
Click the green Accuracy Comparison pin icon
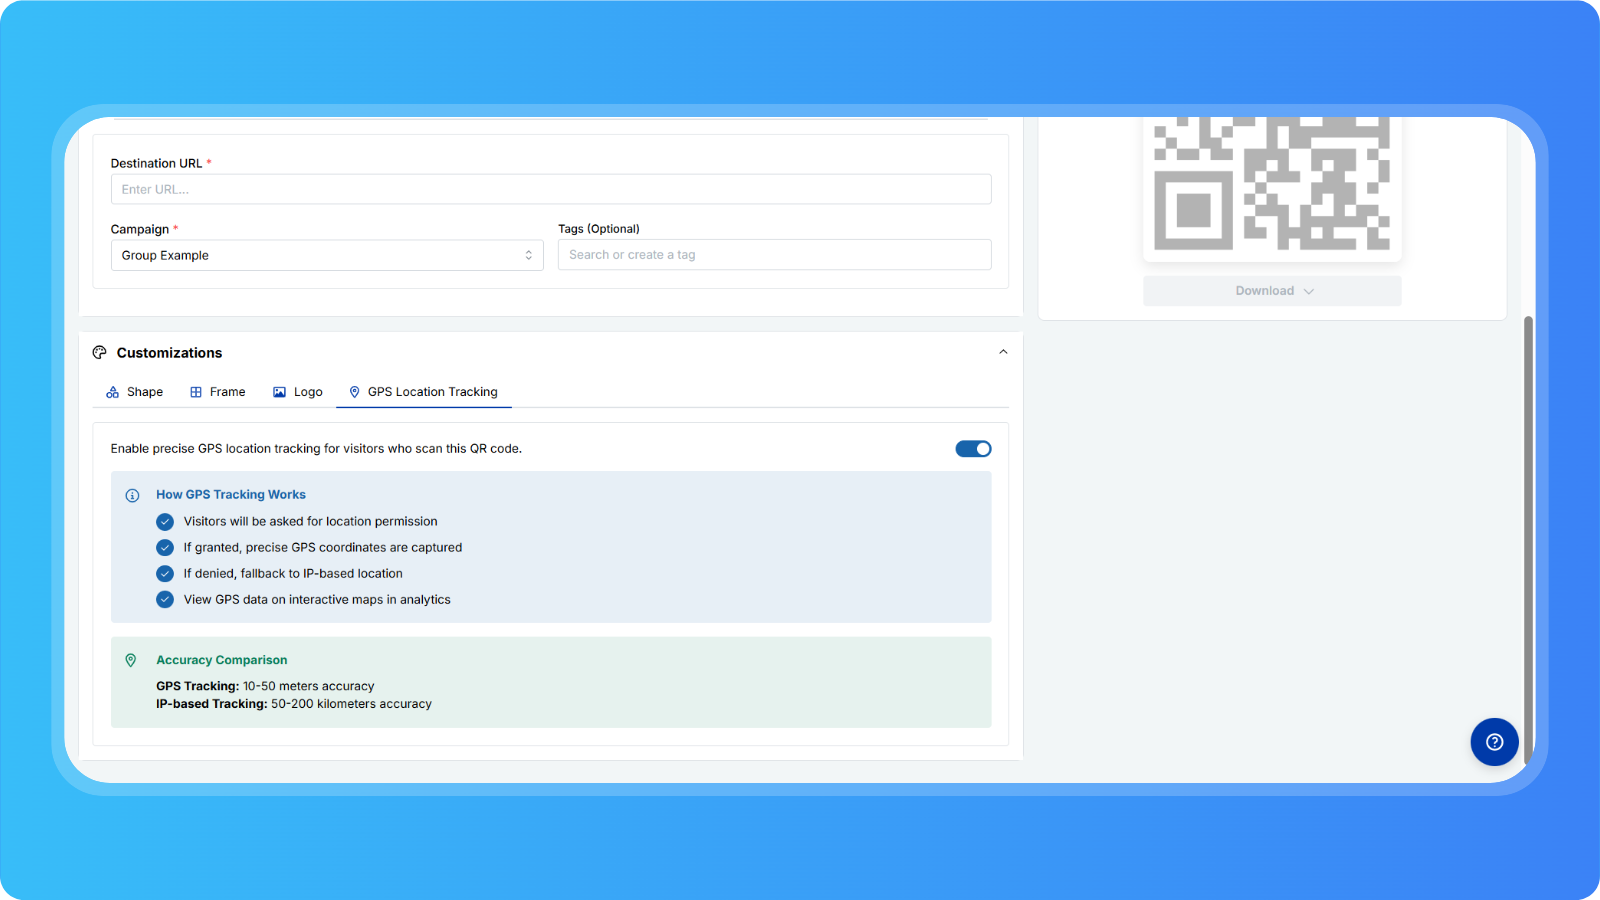click(131, 660)
